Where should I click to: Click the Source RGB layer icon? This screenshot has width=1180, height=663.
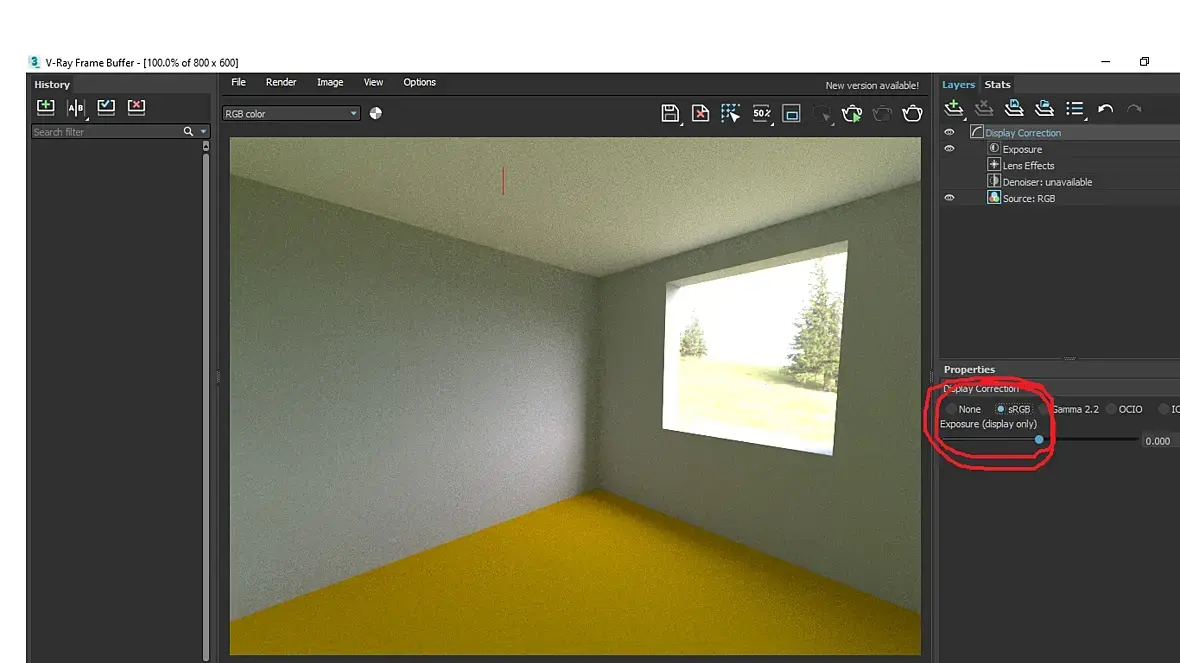point(993,198)
